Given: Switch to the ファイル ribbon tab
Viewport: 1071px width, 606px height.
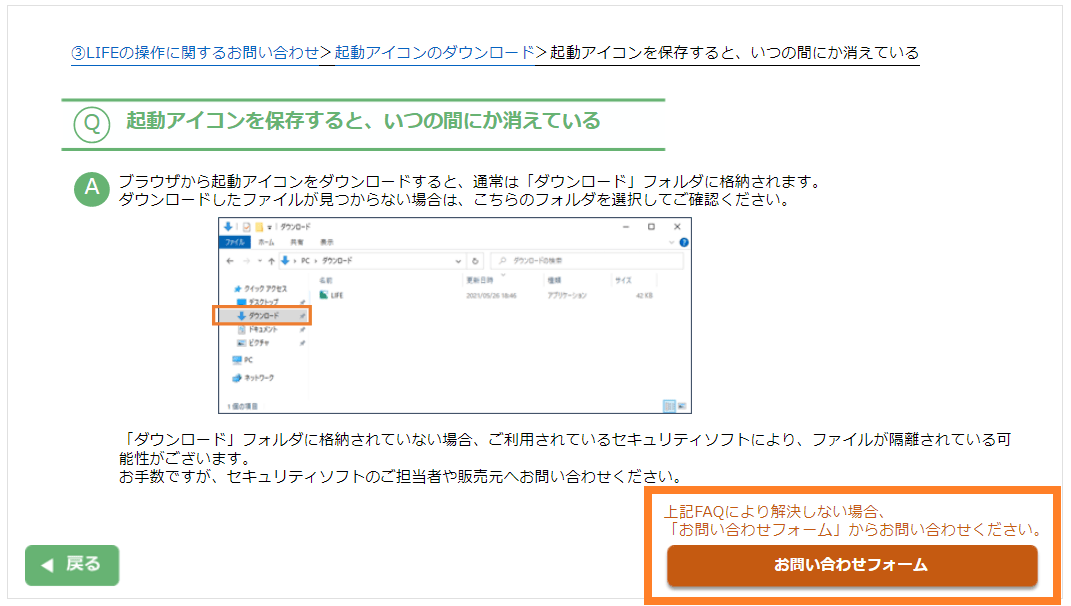Looking at the screenshot, I should (x=235, y=242).
